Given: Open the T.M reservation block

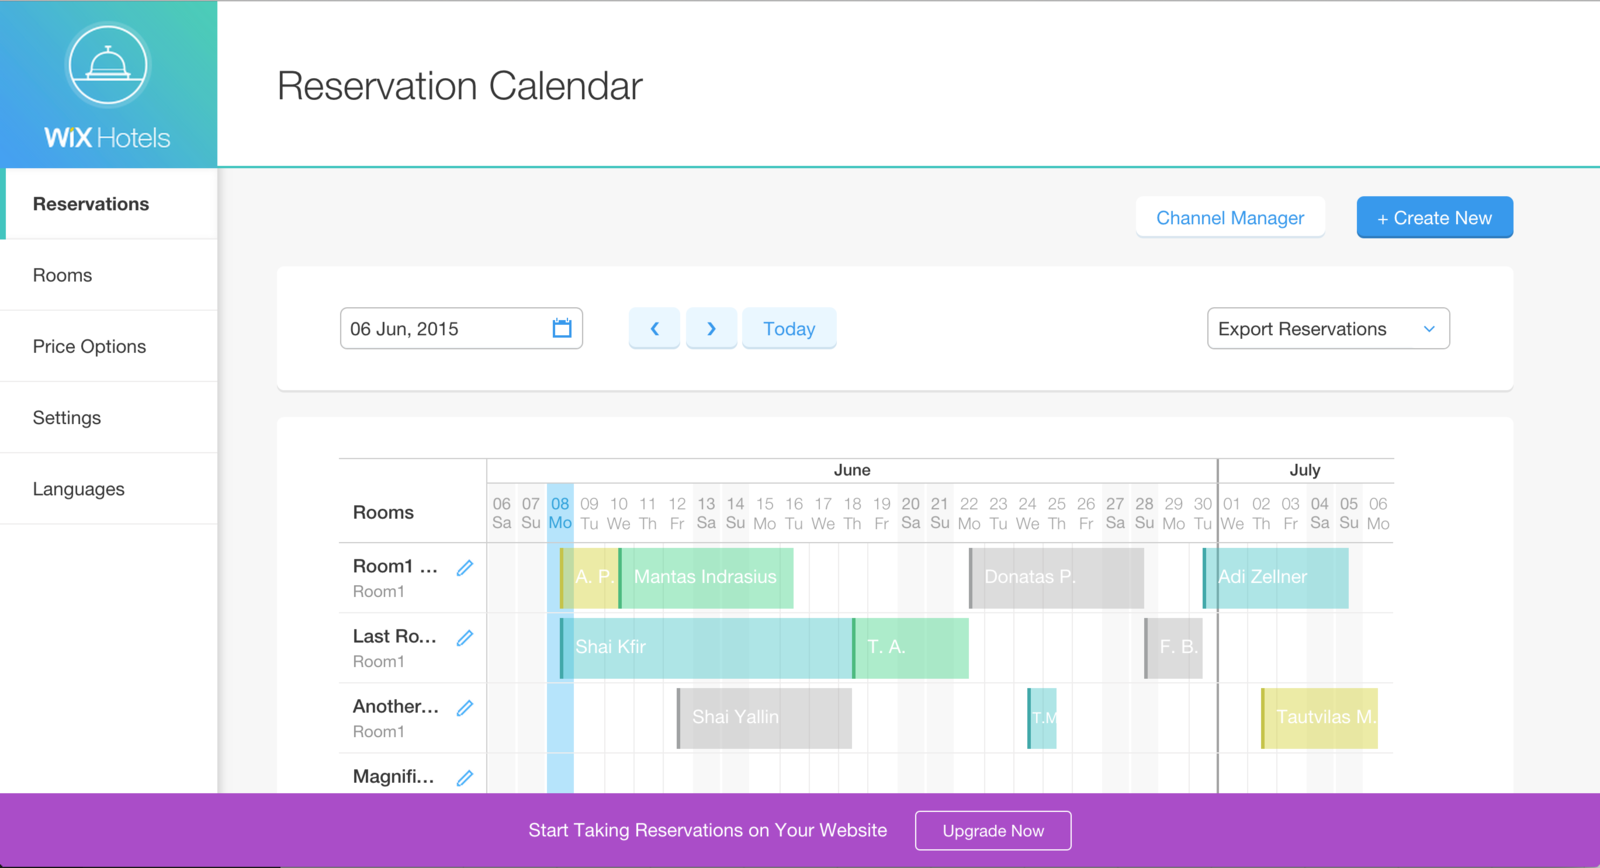Looking at the screenshot, I should click(x=1042, y=718).
